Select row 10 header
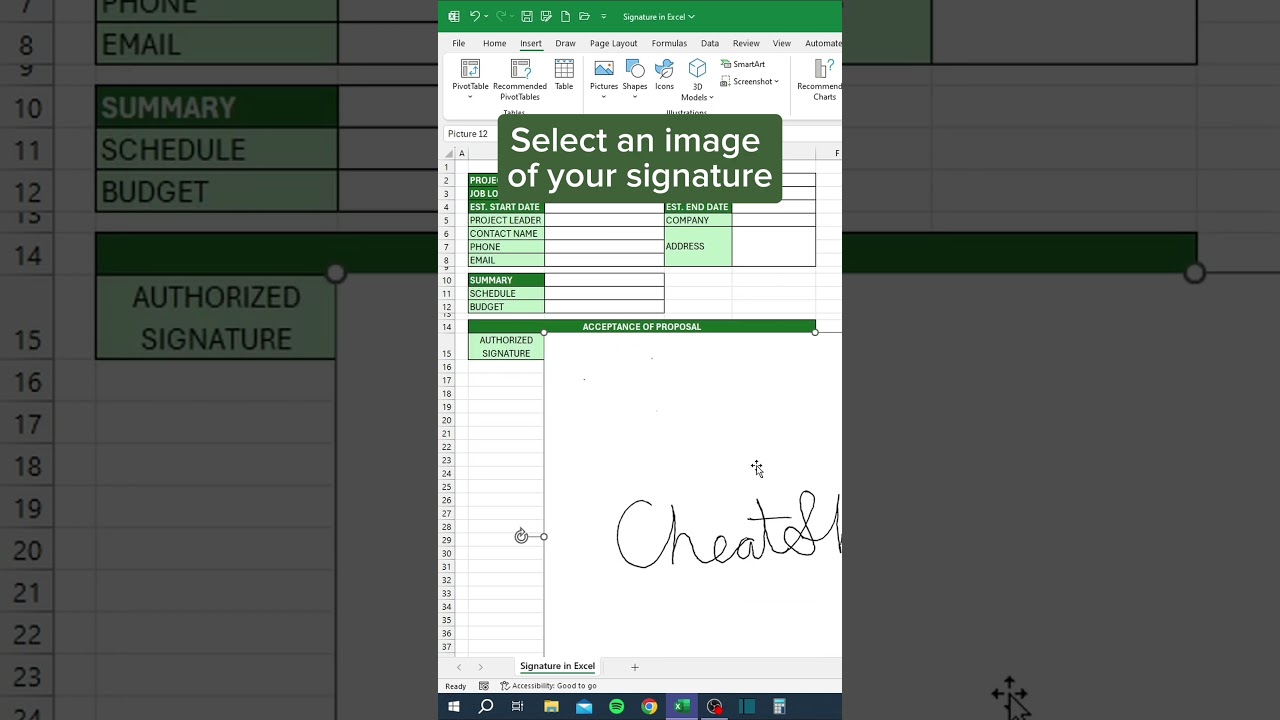This screenshot has width=1280, height=720. click(x=447, y=280)
